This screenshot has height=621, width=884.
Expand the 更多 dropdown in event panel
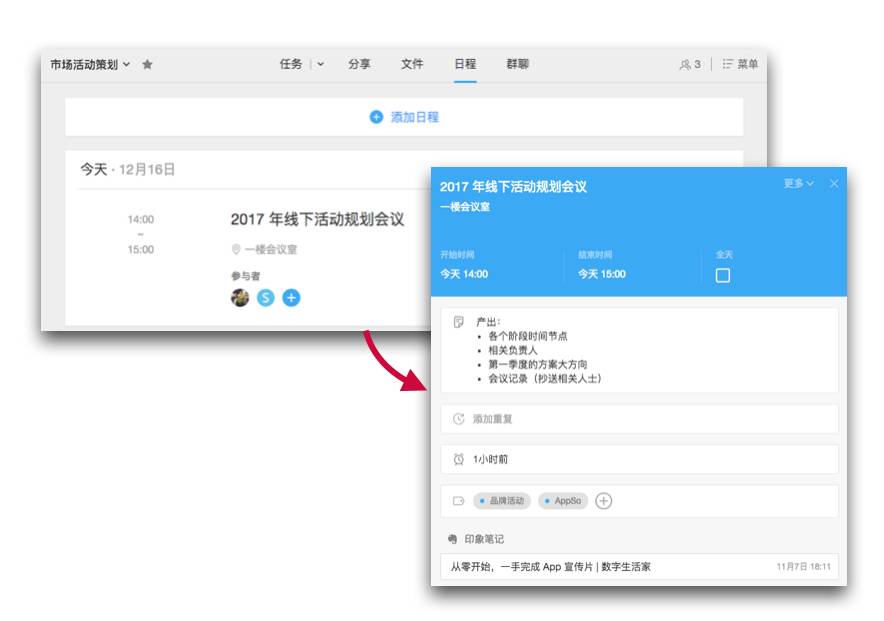tap(799, 184)
